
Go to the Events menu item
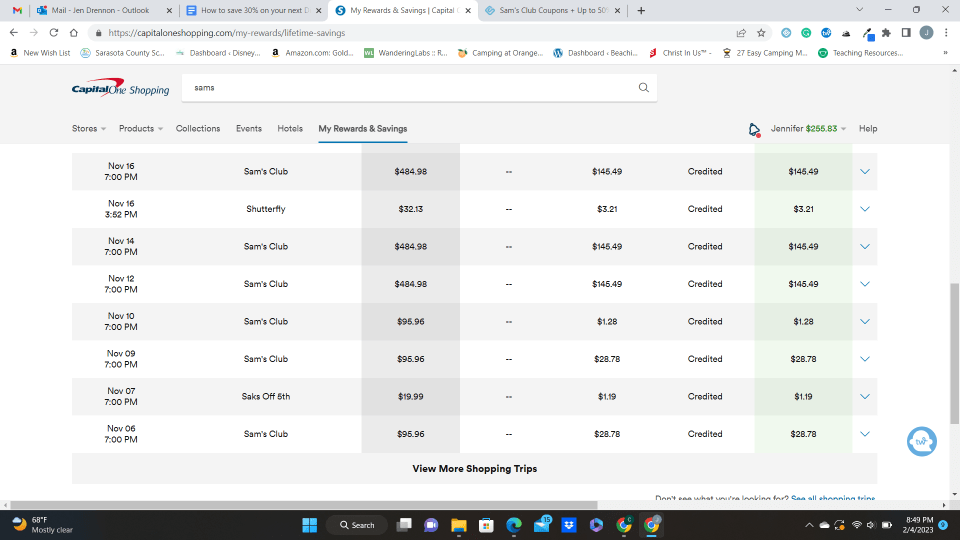[x=249, y=129]
